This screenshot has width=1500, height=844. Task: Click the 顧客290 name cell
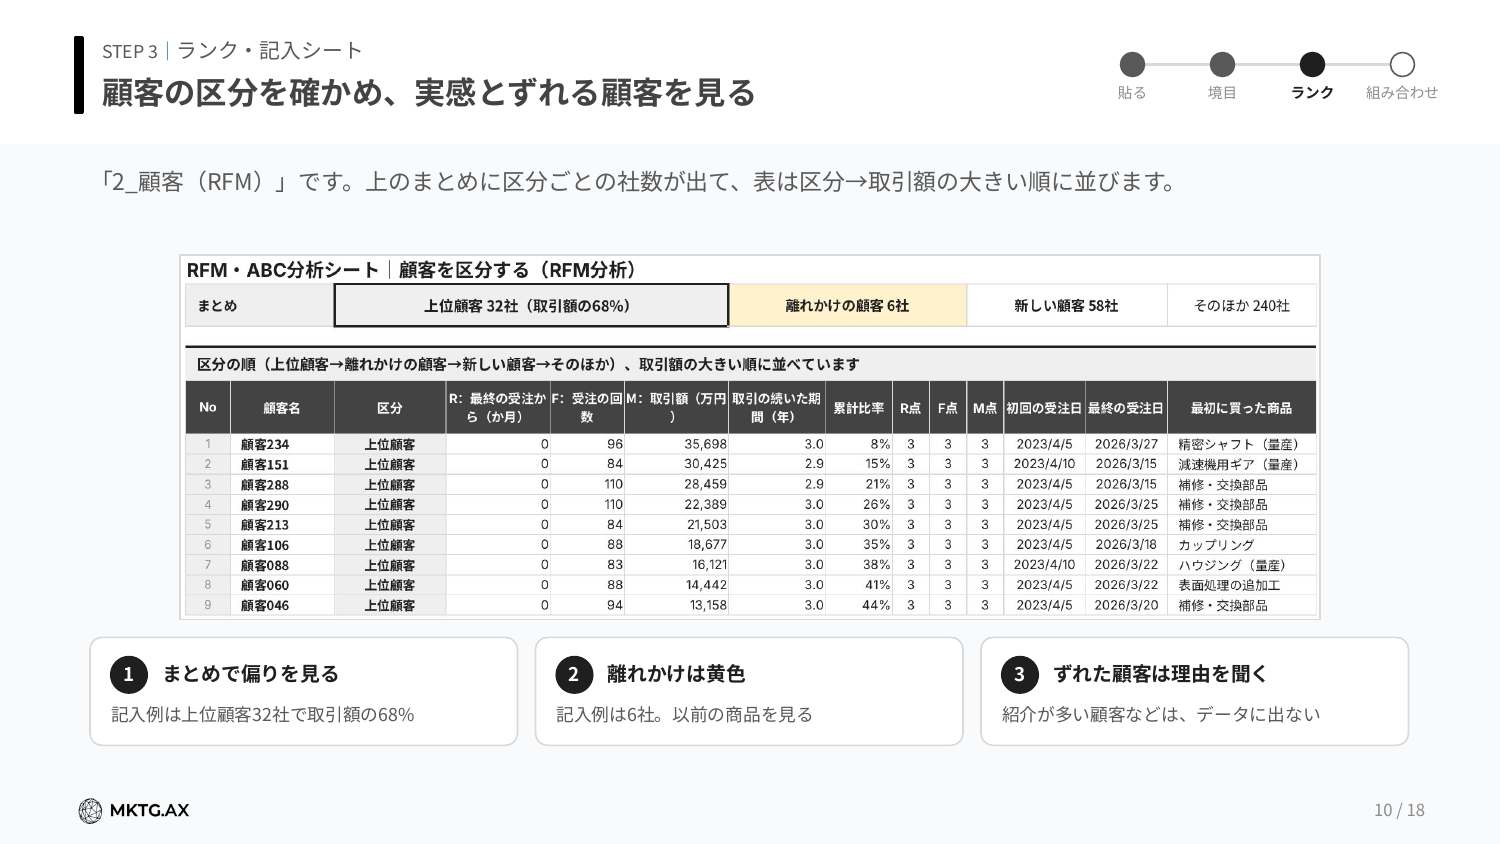pyautogui.click(x=282, y=505)
